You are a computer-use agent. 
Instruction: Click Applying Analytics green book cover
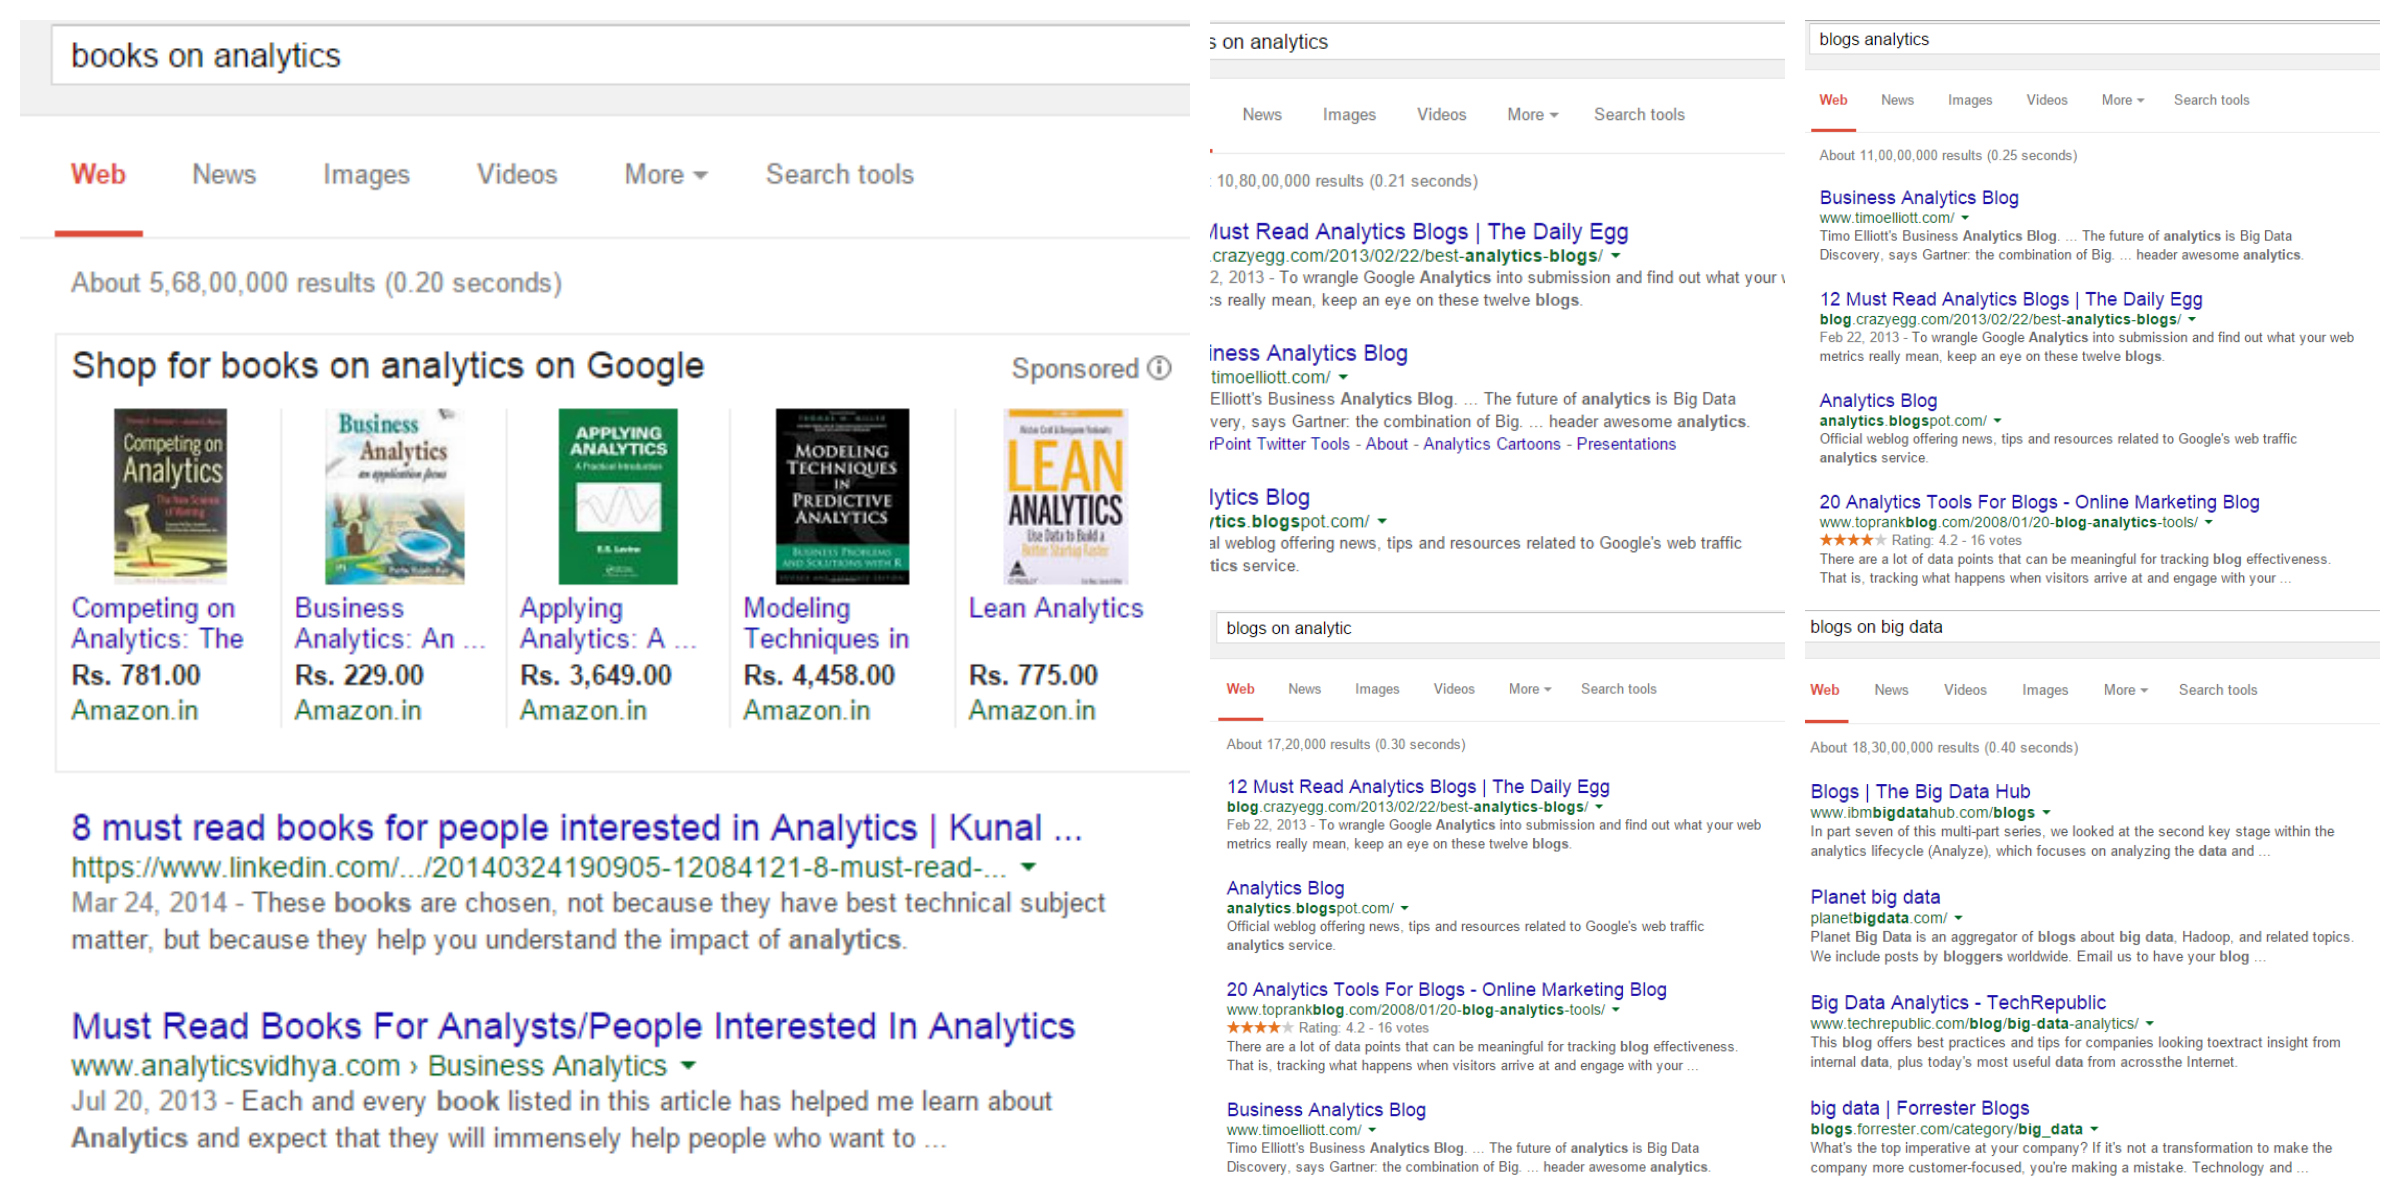618,495
